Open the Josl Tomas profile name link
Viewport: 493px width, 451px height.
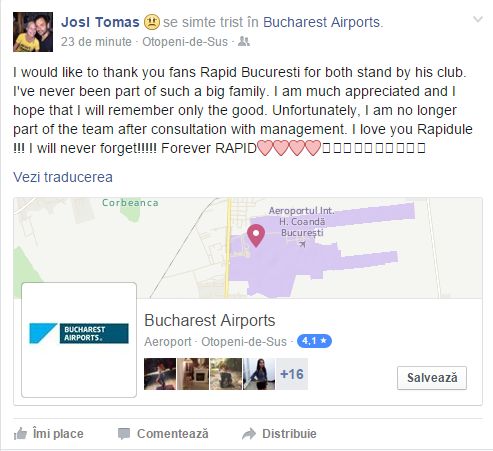[x=100, y=22]
